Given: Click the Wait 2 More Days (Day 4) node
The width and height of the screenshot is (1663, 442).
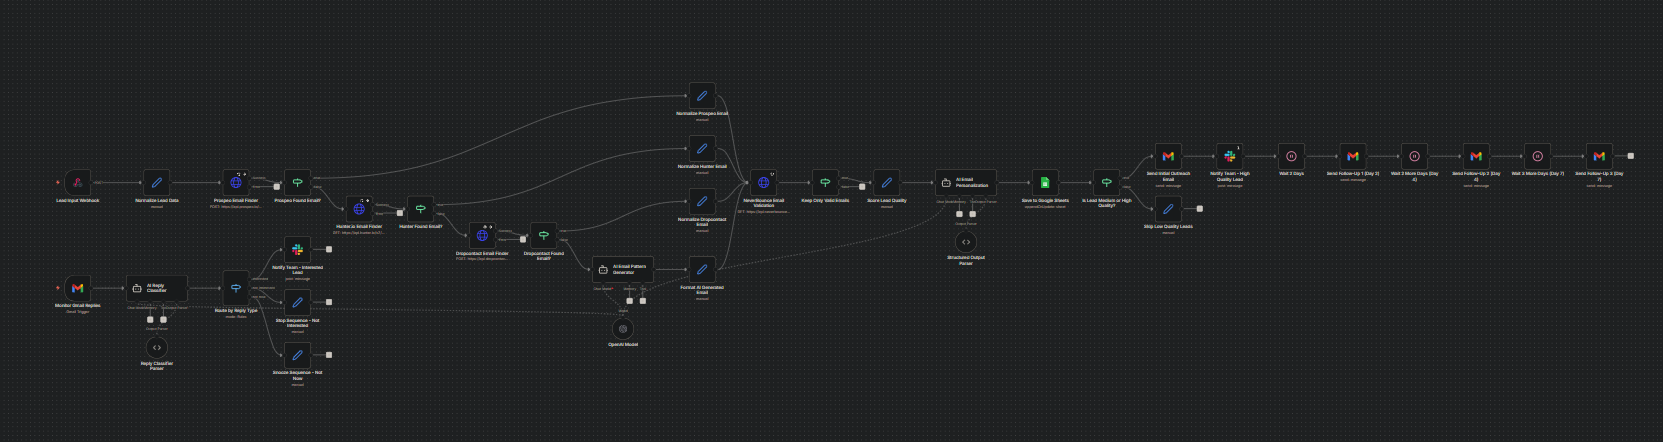Looking at the screenshot, I should pos(1414,156).
